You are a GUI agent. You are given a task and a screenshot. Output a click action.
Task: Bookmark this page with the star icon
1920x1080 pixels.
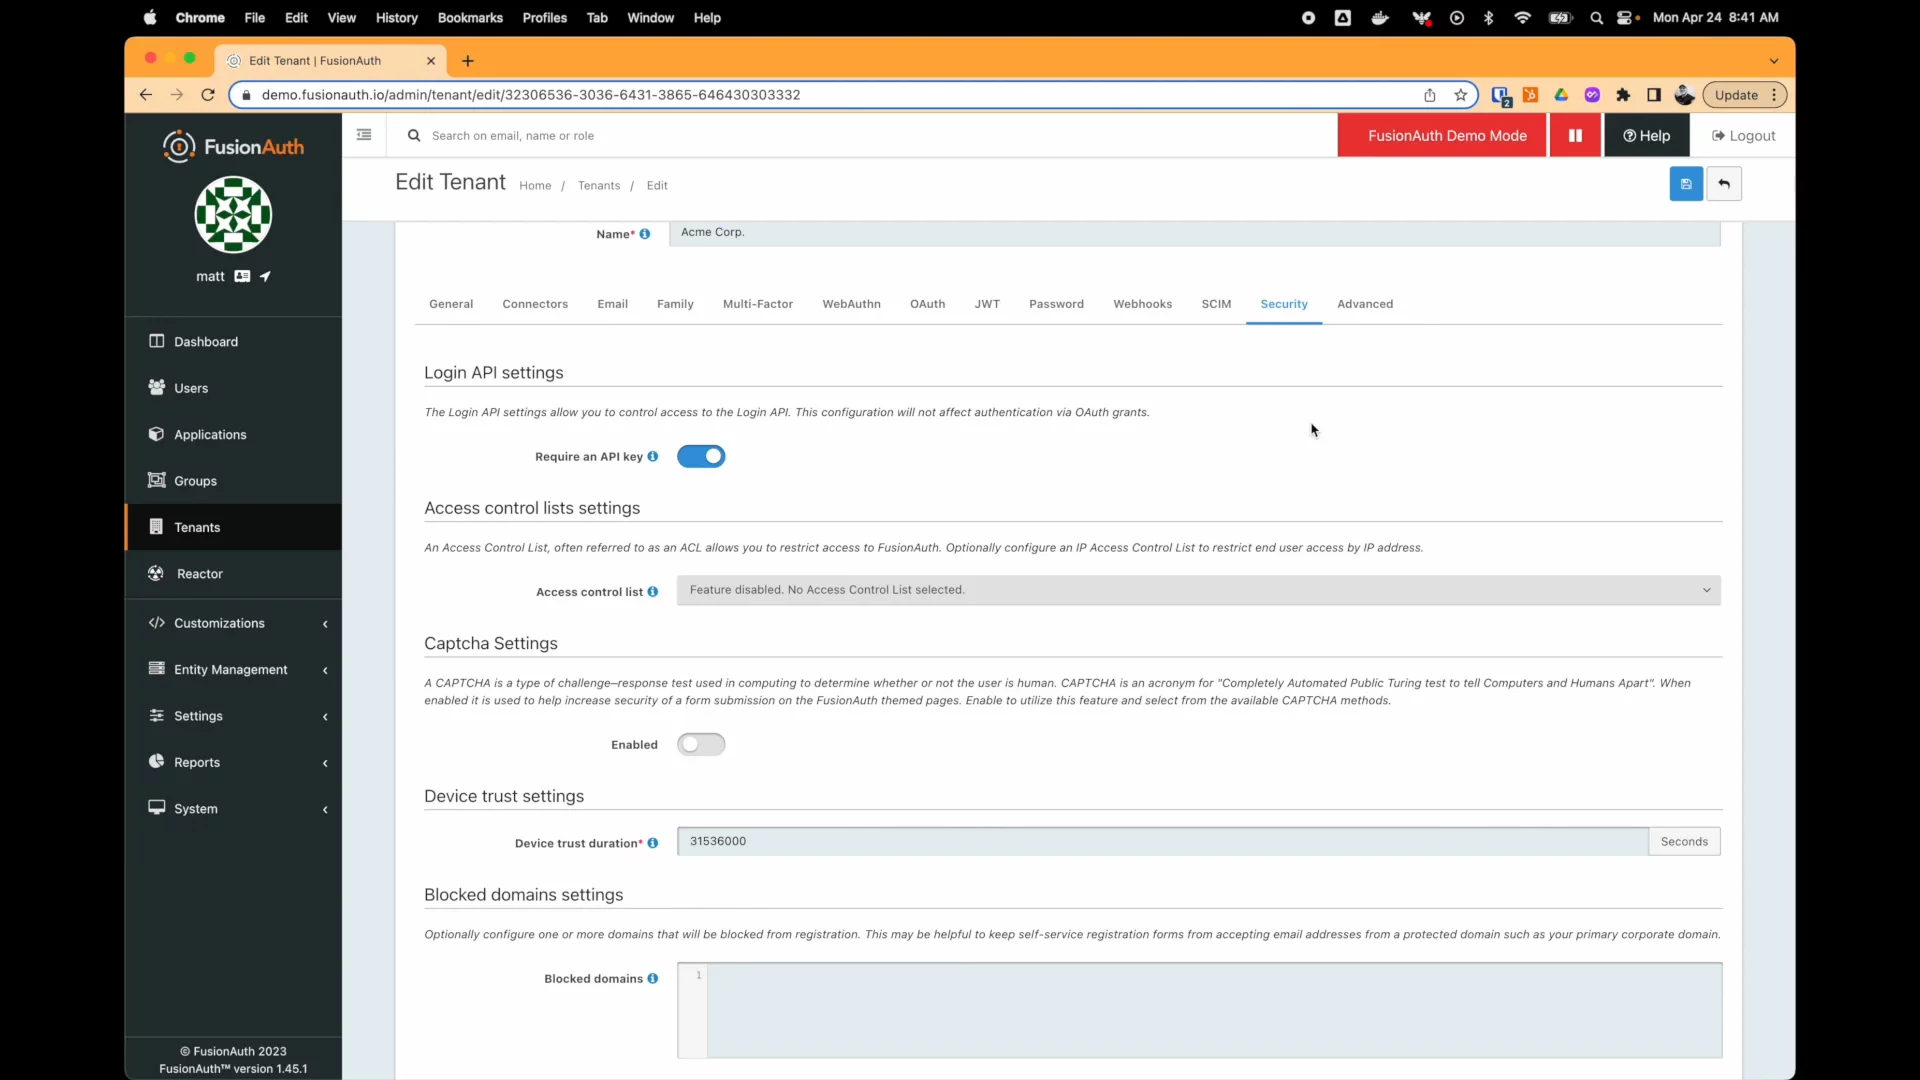click(x=1461, y=95)
